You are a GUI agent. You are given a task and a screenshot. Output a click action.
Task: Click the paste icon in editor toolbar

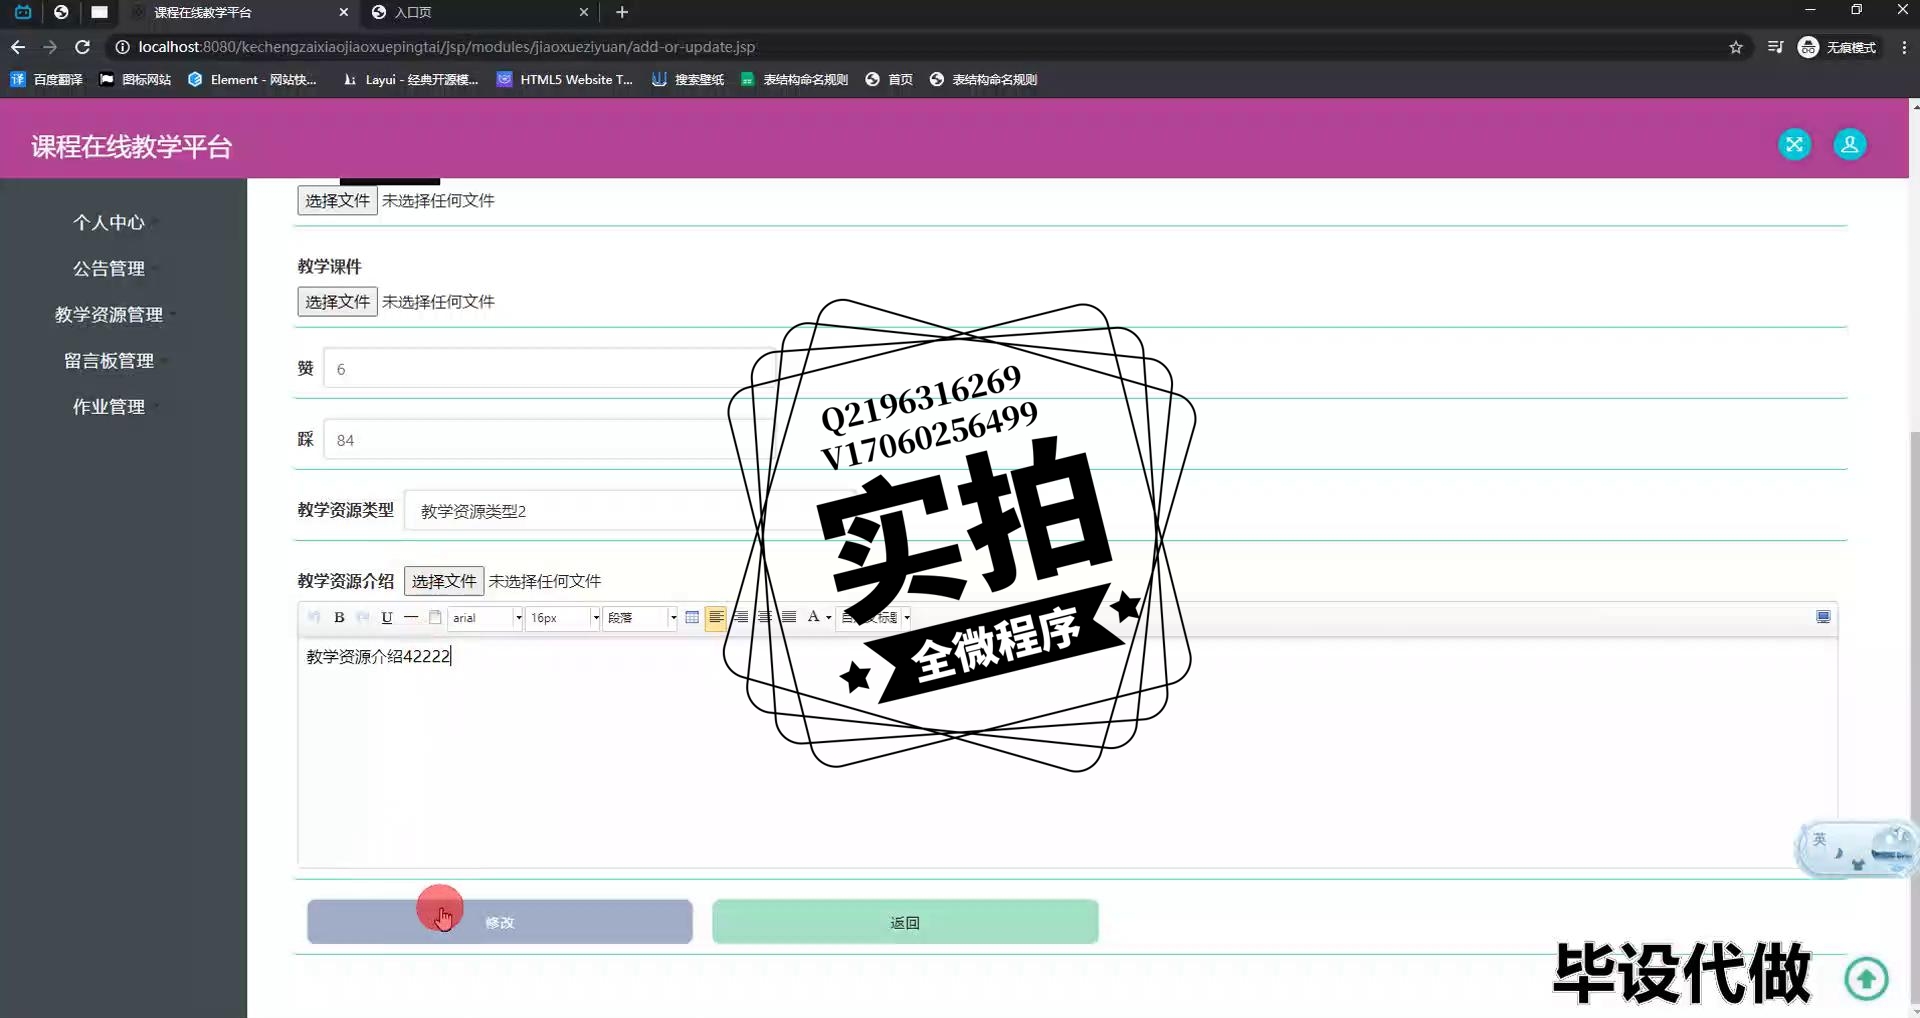[x=435, y=617]
